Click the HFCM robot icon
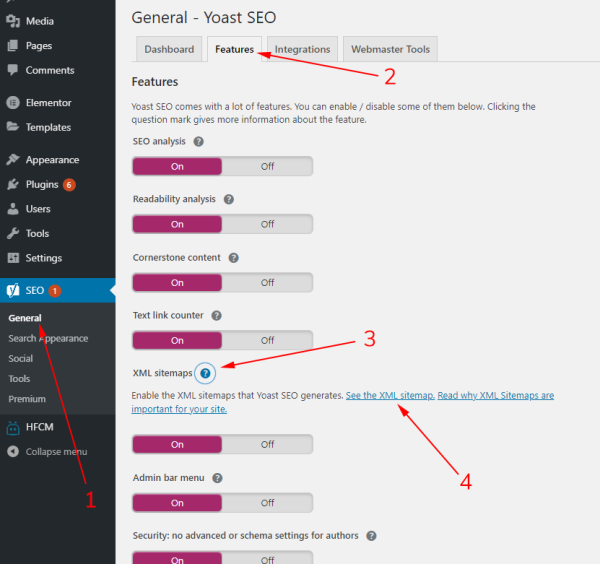 click(x=13, y=427)
